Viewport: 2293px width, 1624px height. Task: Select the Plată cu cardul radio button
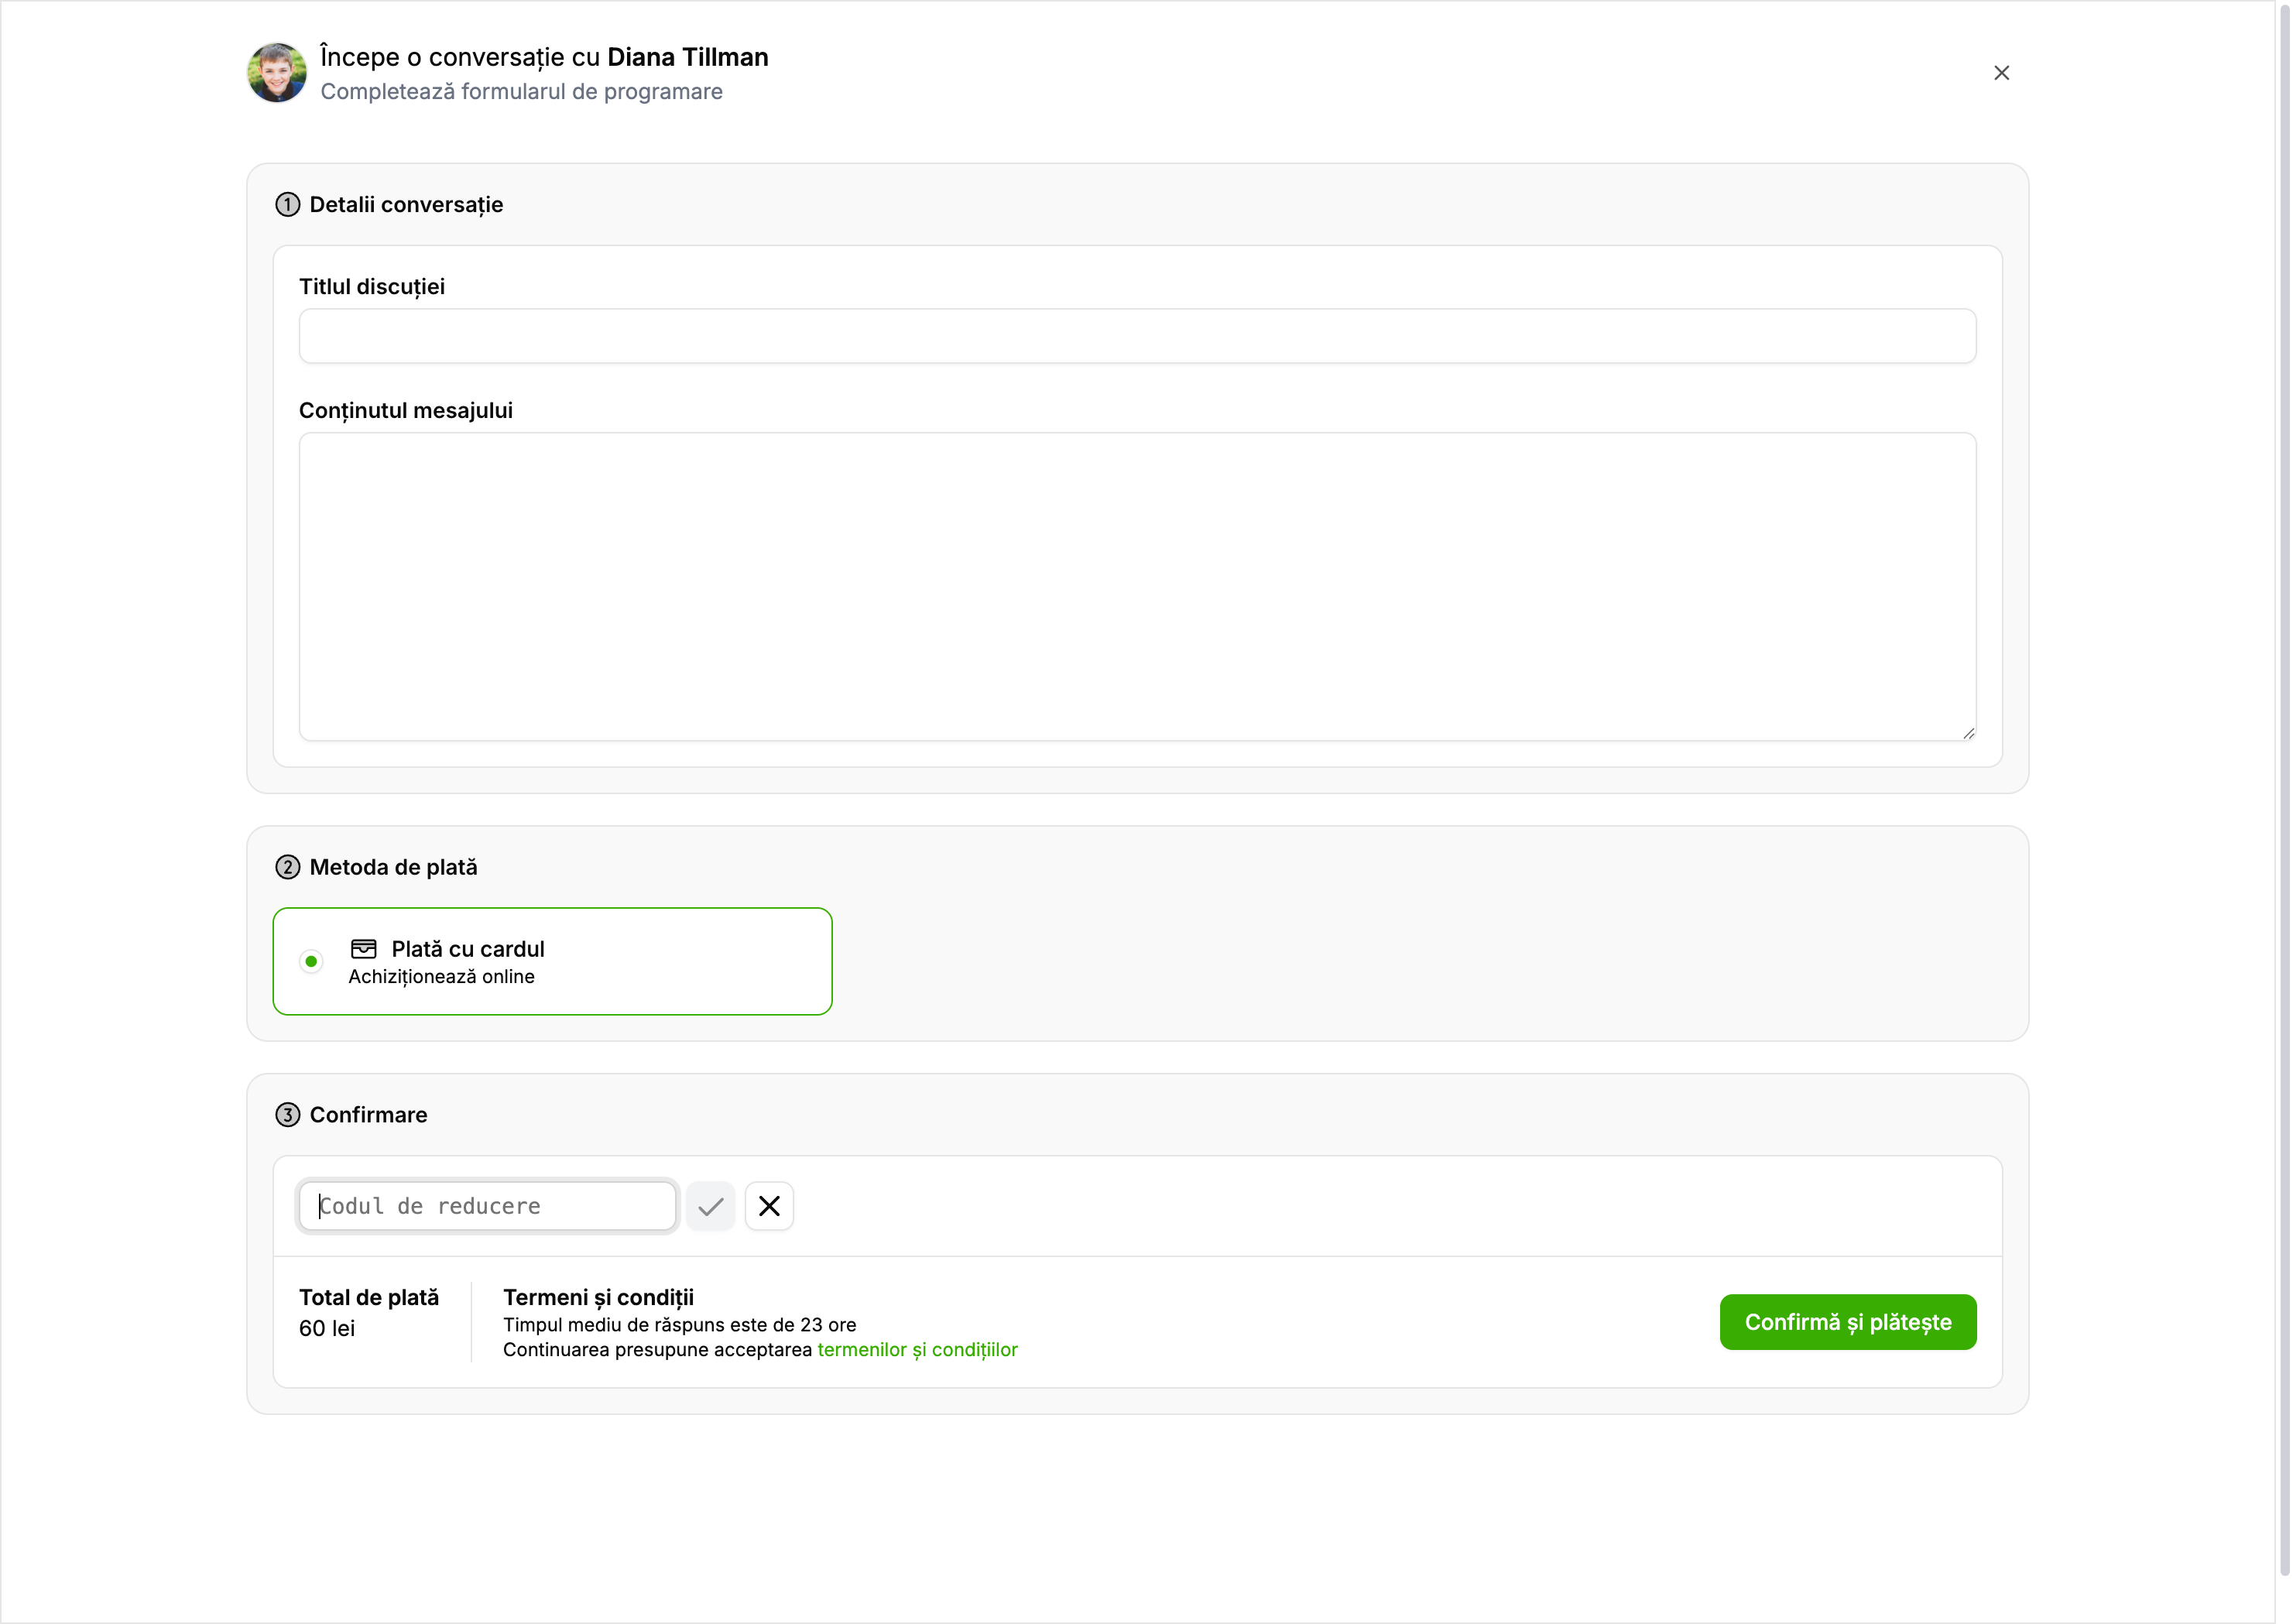point(311,961)
